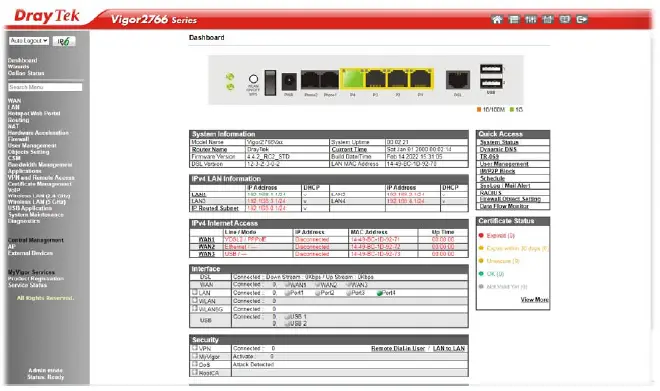Image resolution: width=660 pixels, height=391 pixels.
Task: Click the Home icon in header
Action: point(497,19)
